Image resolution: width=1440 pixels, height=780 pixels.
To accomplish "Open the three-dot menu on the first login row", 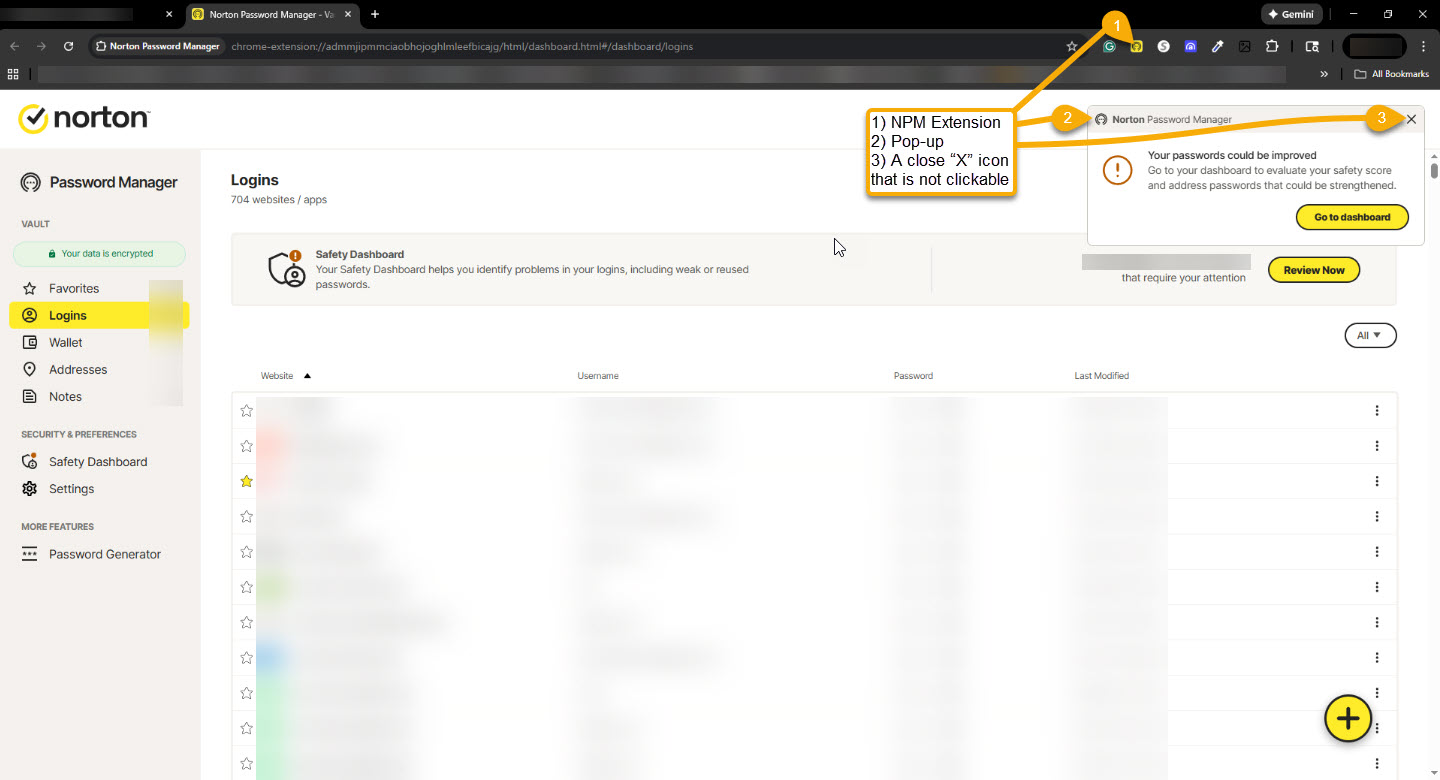I will [x=1377, y=410].
